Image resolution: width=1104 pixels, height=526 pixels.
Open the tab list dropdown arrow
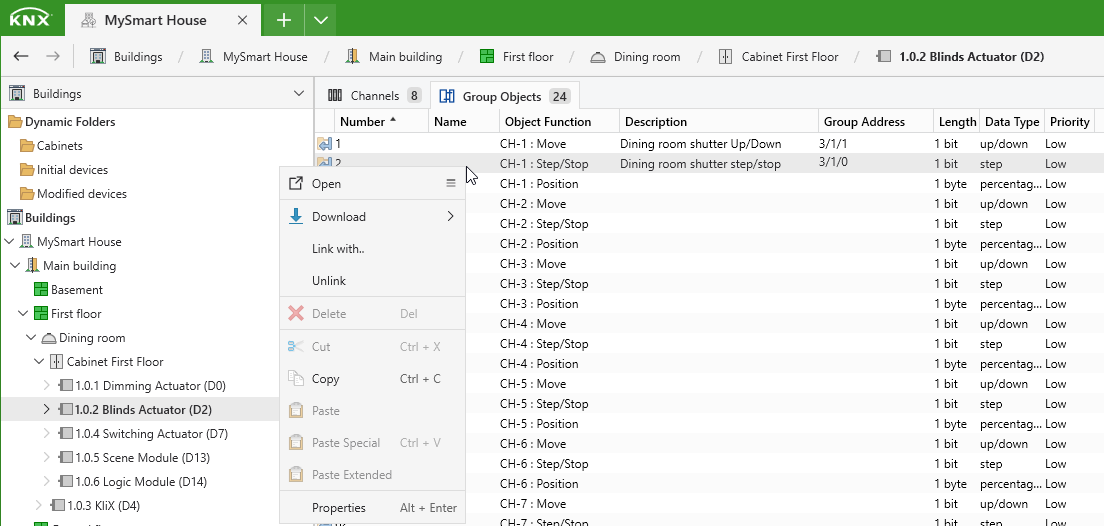click(x=320, y=20)
